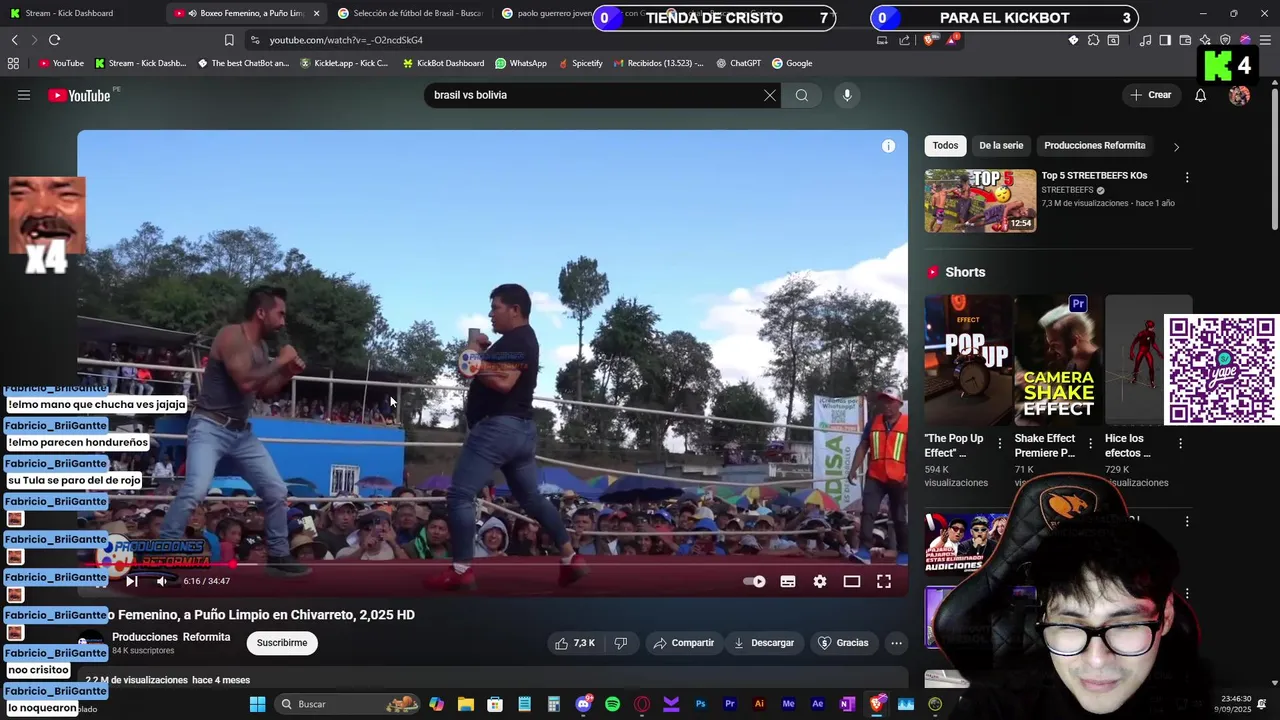The image size is (1280, 720).
Task: Open options for Top 5 STREETBEEFS video
Action: coord(1187,177)
